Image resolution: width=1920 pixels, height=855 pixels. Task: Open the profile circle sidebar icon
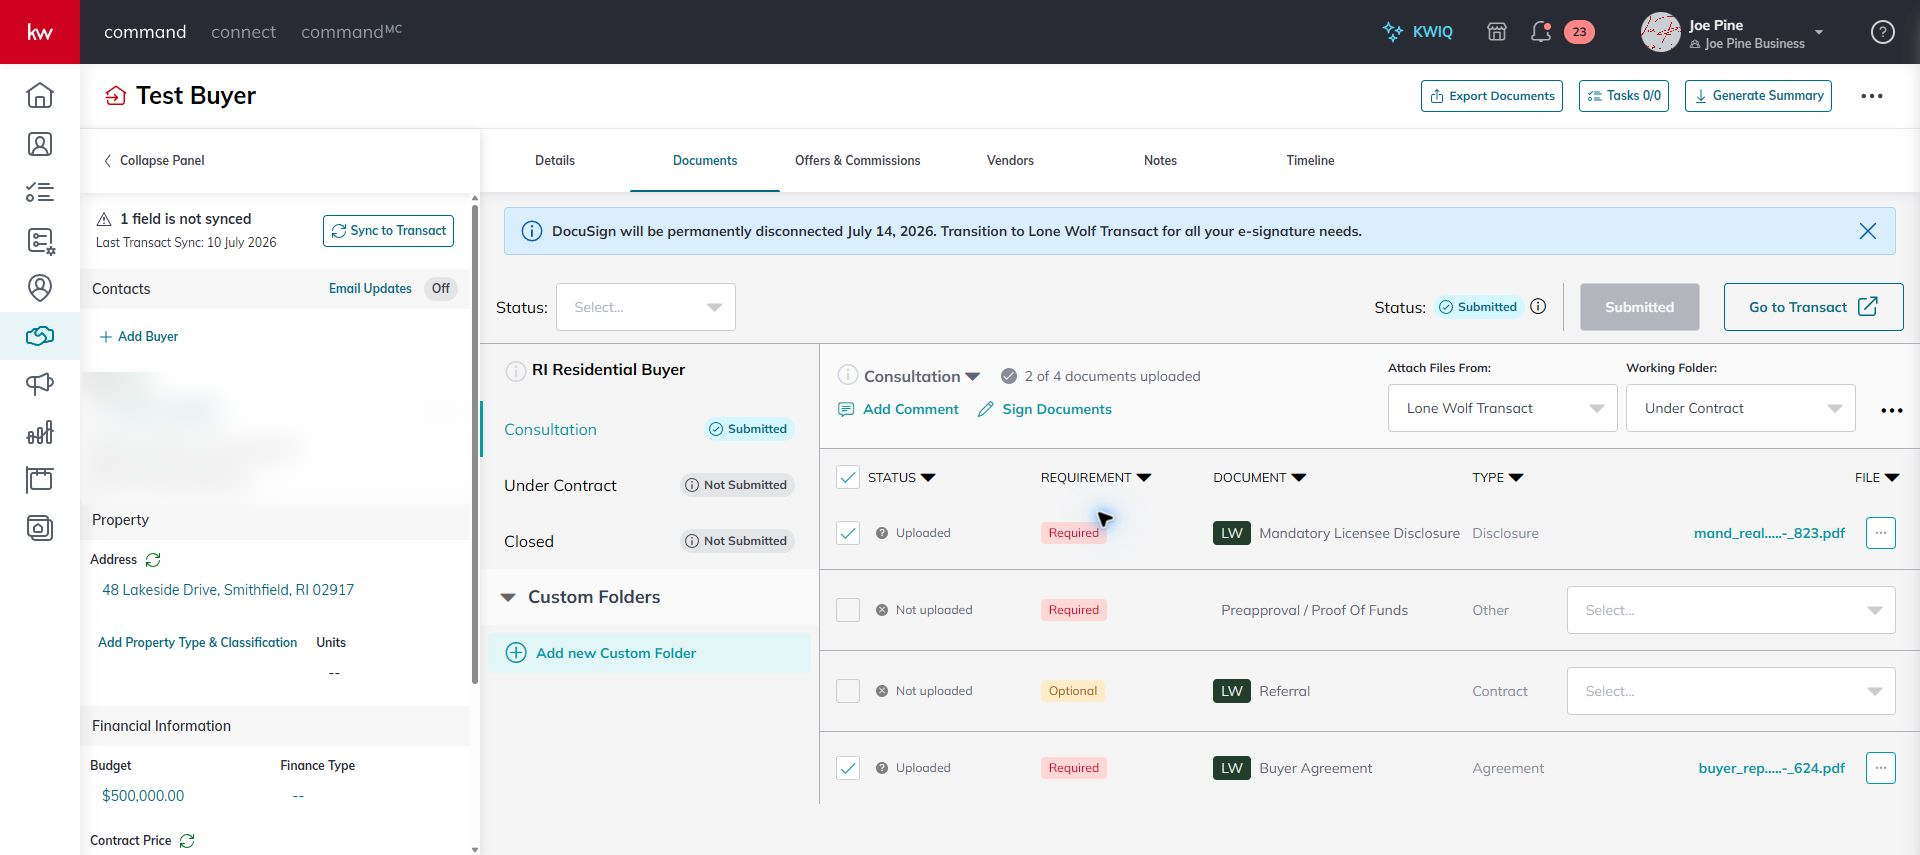pos(40,288)
